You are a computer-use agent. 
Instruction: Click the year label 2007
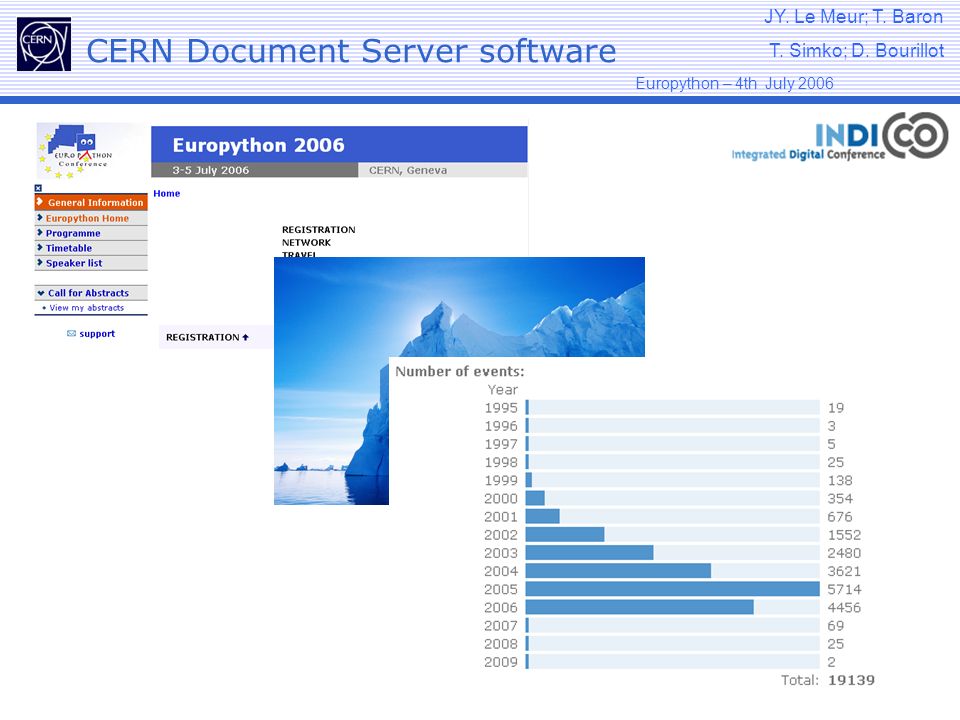pyautogui.click(x=501, y=626)
